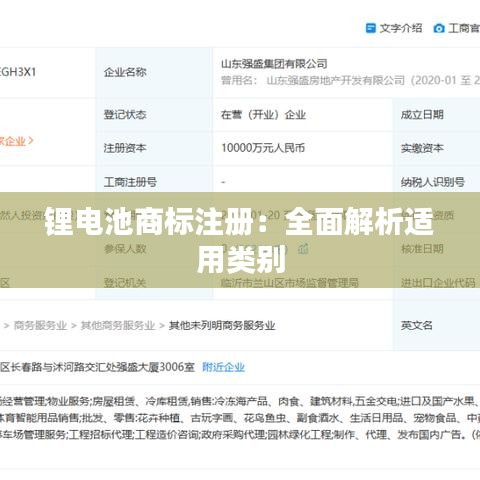Open the 商务服务业 breadcrumb
The image size is (480, 480).
tap(40, 325)
